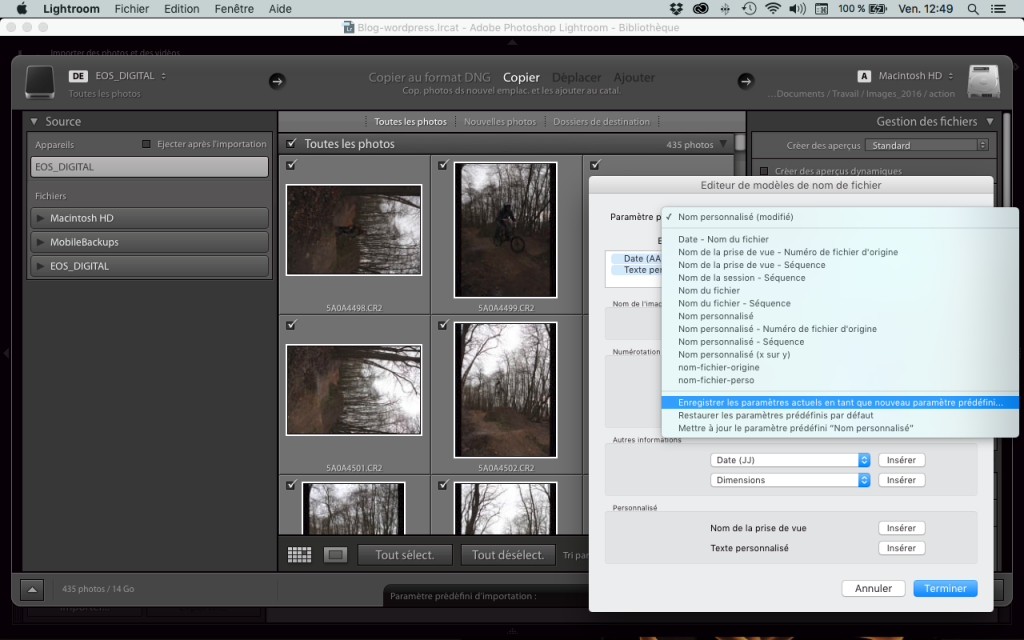Choose the Déplacer import mode
1024x640 pixels.
pos(576,77)
